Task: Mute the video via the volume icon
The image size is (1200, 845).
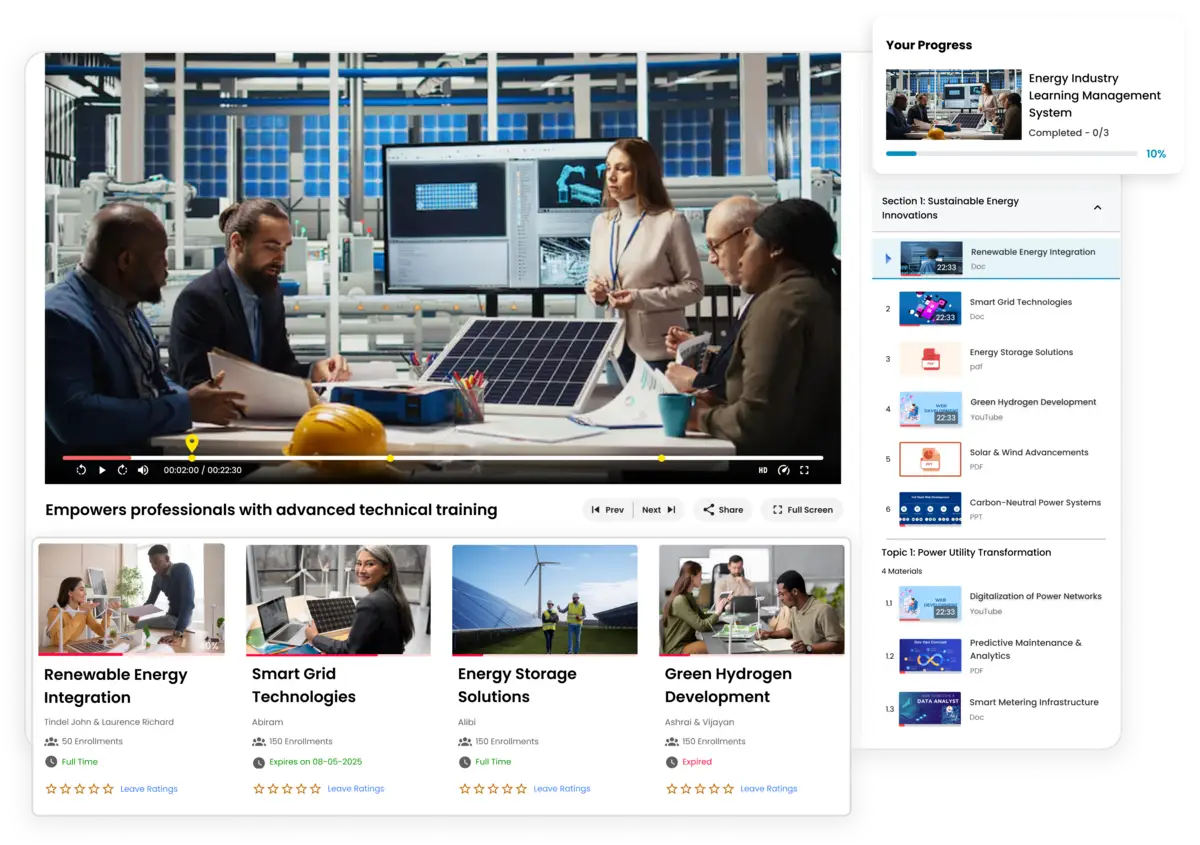Action: pos(143,470)
